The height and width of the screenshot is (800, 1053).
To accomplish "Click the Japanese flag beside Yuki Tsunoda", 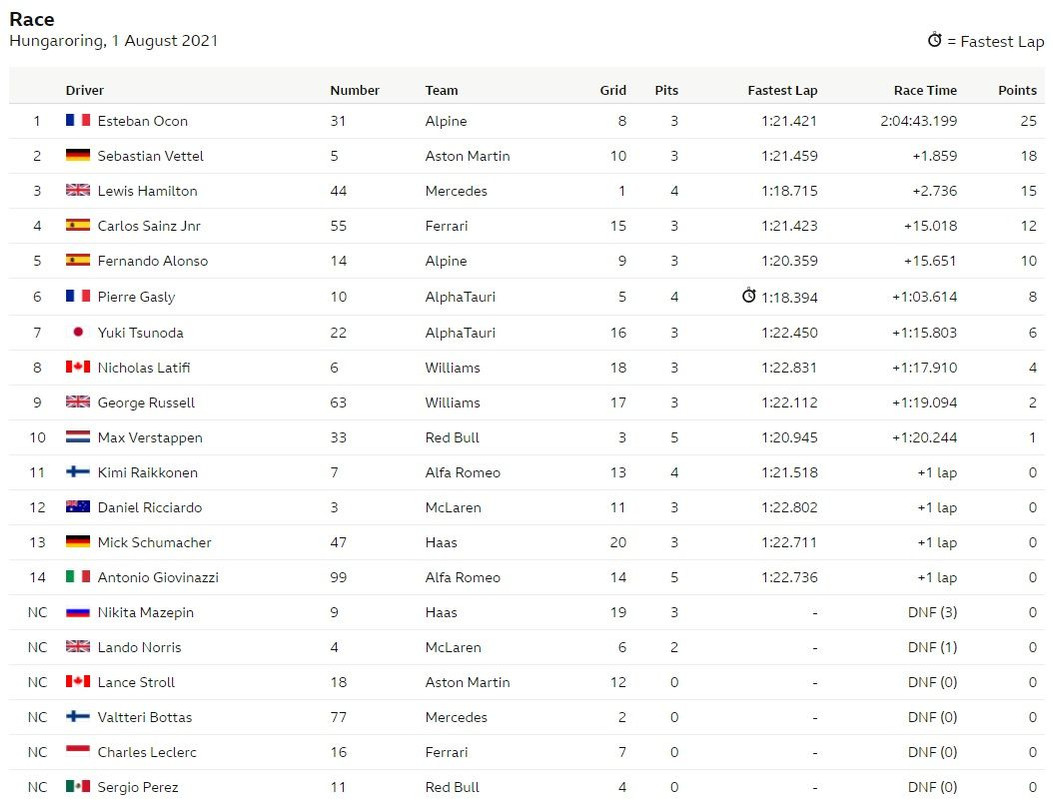I will (x=78, y=332).
